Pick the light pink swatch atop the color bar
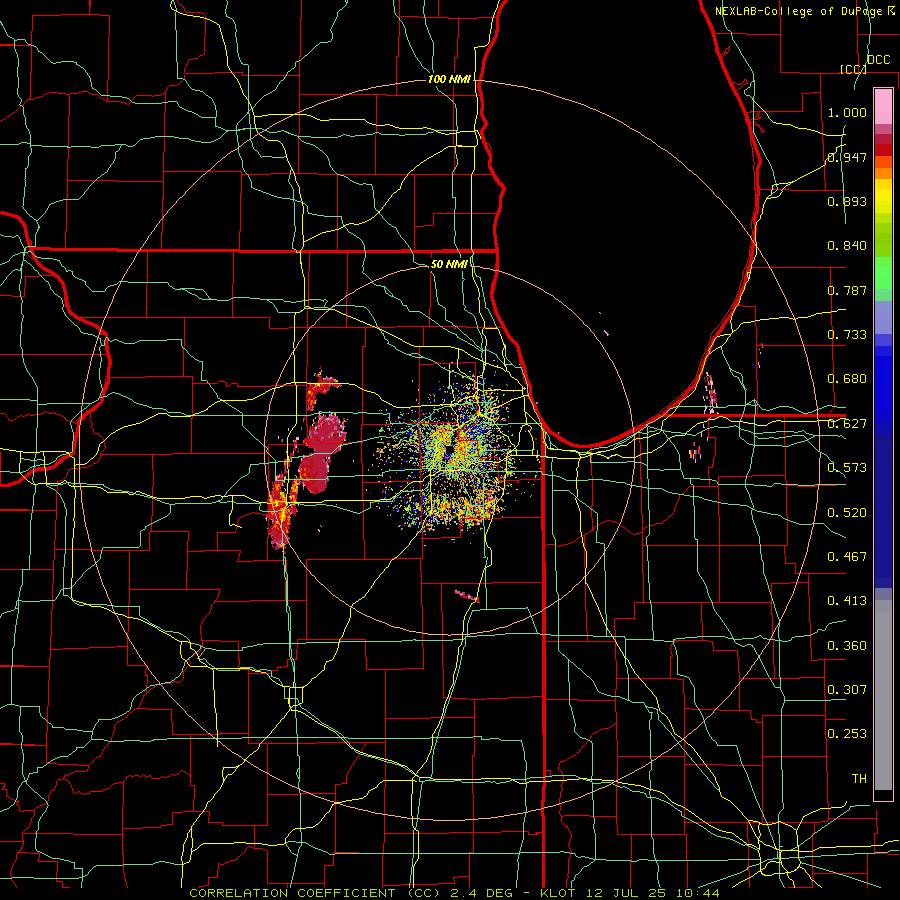900x900 pixels. [883, 106]
